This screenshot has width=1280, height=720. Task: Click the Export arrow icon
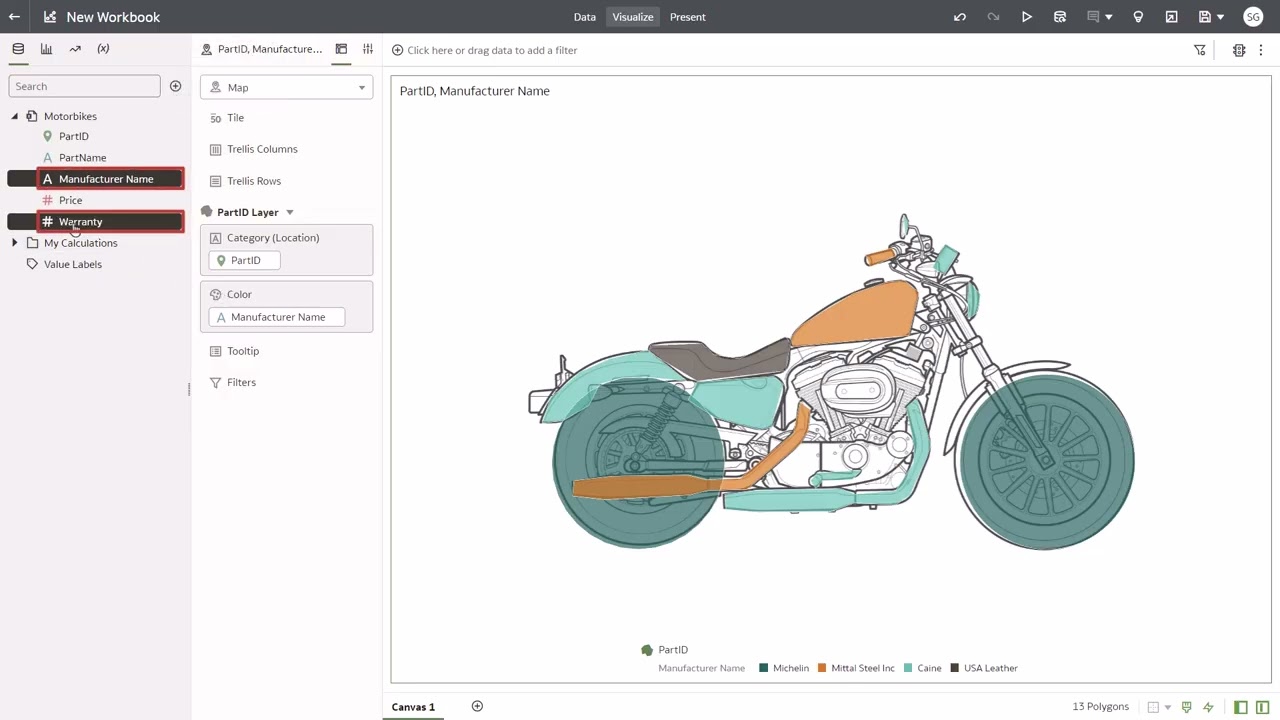pos(1171,17)
